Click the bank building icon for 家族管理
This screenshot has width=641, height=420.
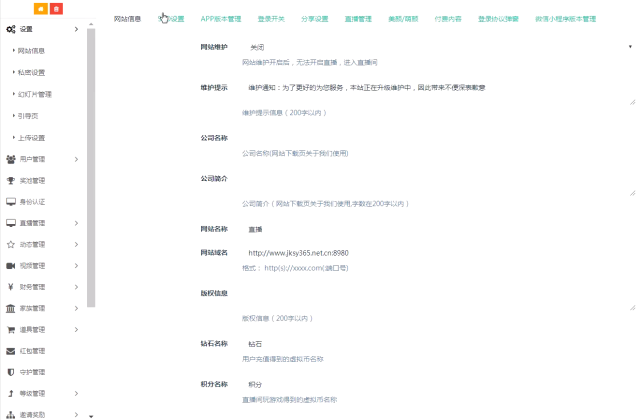[x=11, y=308]
